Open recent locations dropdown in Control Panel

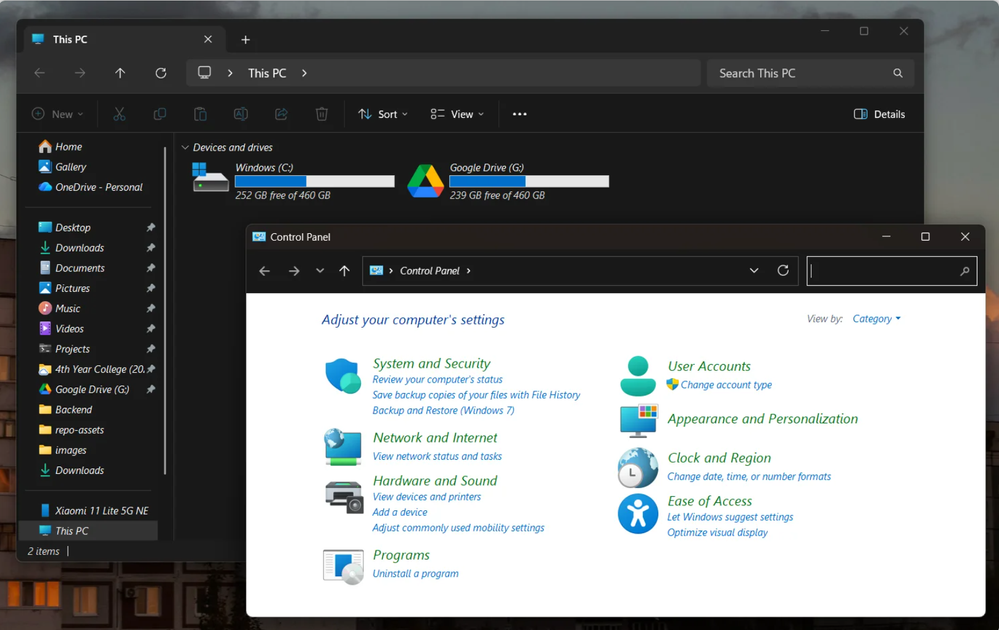pyautogui.click(x=320, y=271)
